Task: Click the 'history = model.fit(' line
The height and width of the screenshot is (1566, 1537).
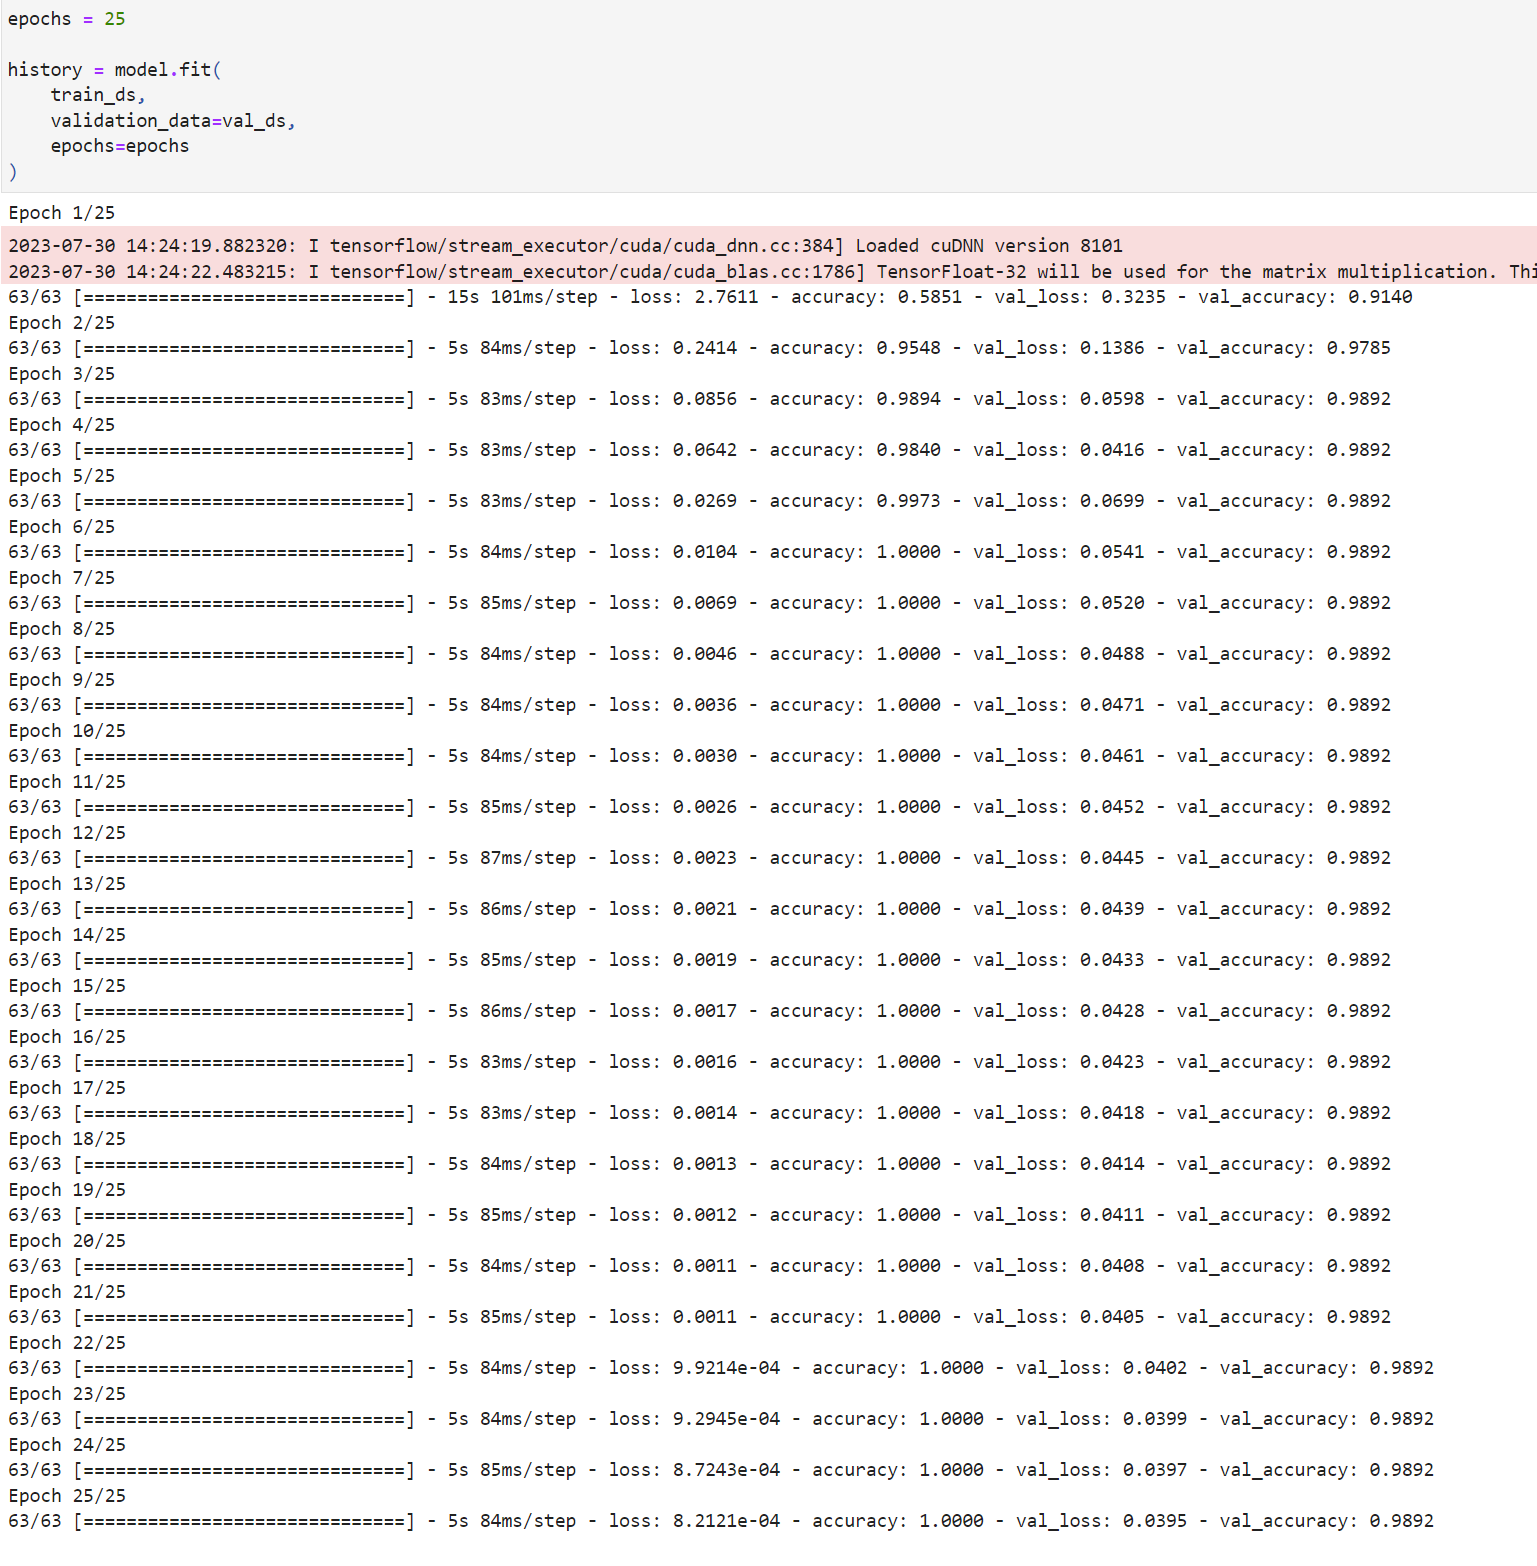Action: pos(114,70)
